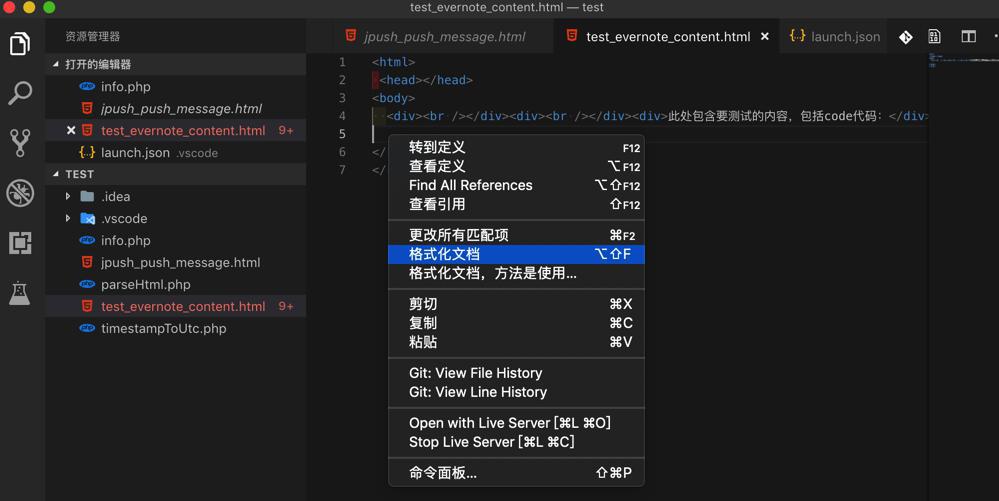Viewport: 999px width, 501px height.
Task: Open the Explorer view in activity bar
Action: [20, 43]
